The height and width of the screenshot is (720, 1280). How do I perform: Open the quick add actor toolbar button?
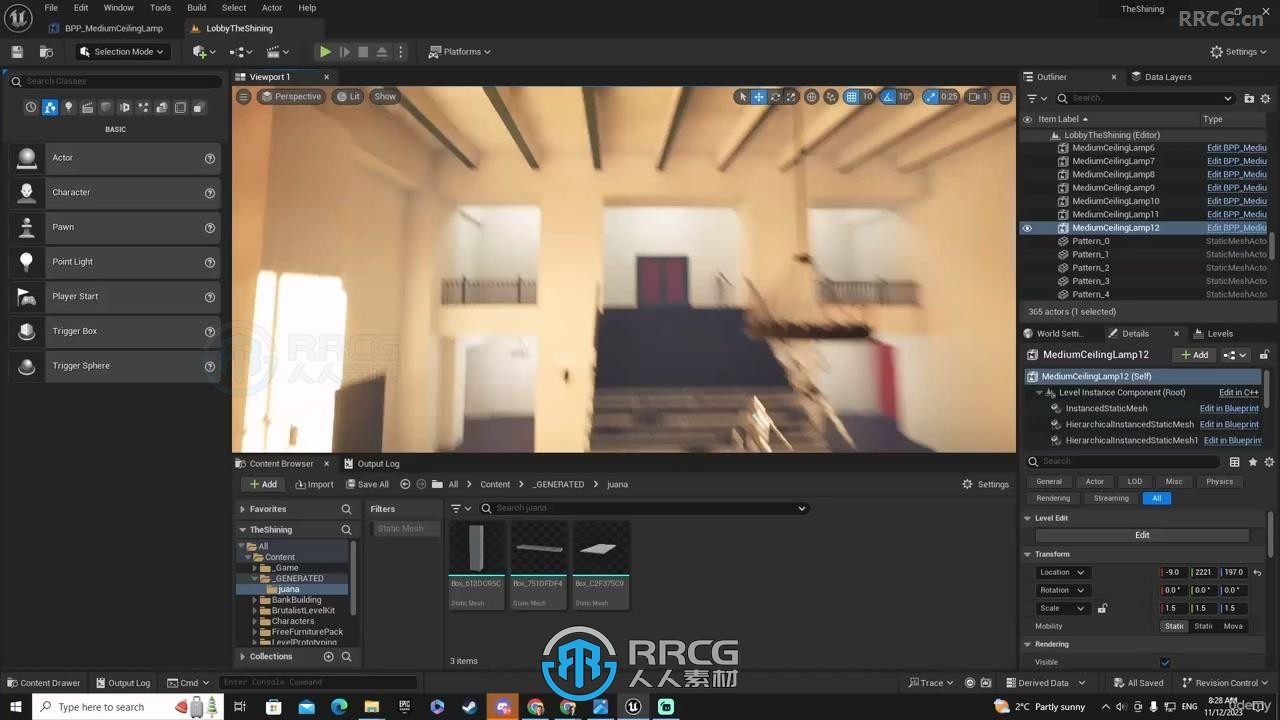pos(203,52)
